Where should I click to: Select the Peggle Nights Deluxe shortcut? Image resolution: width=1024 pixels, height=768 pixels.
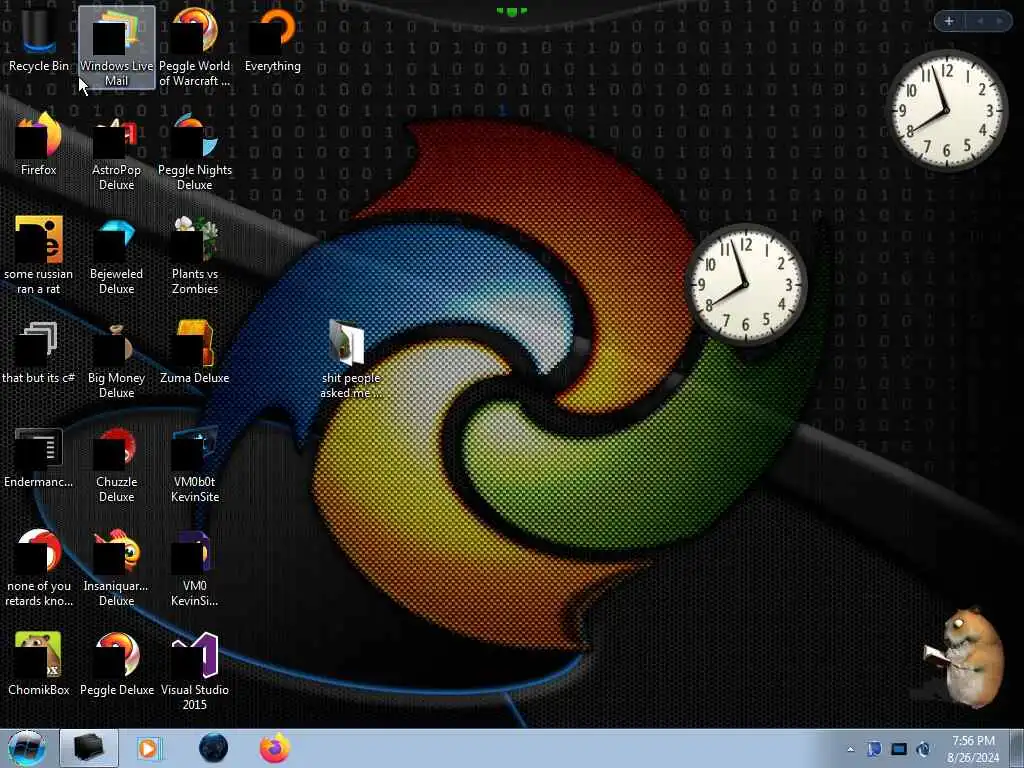click(195, 152)
